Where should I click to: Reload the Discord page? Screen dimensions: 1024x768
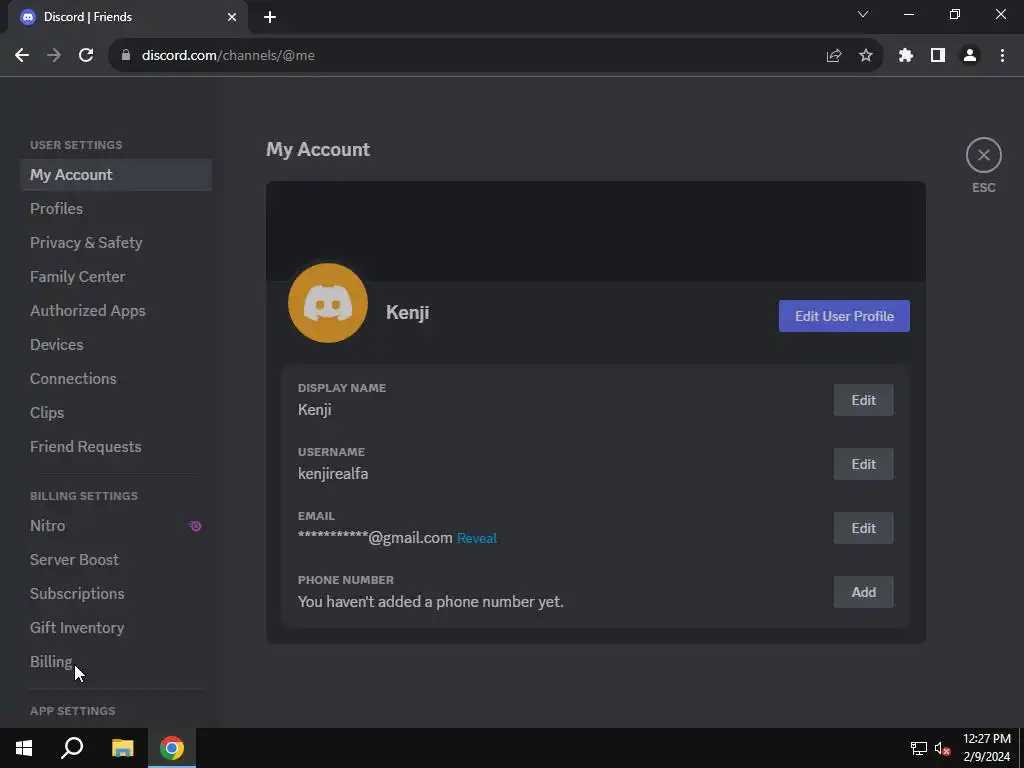(86, 56)
